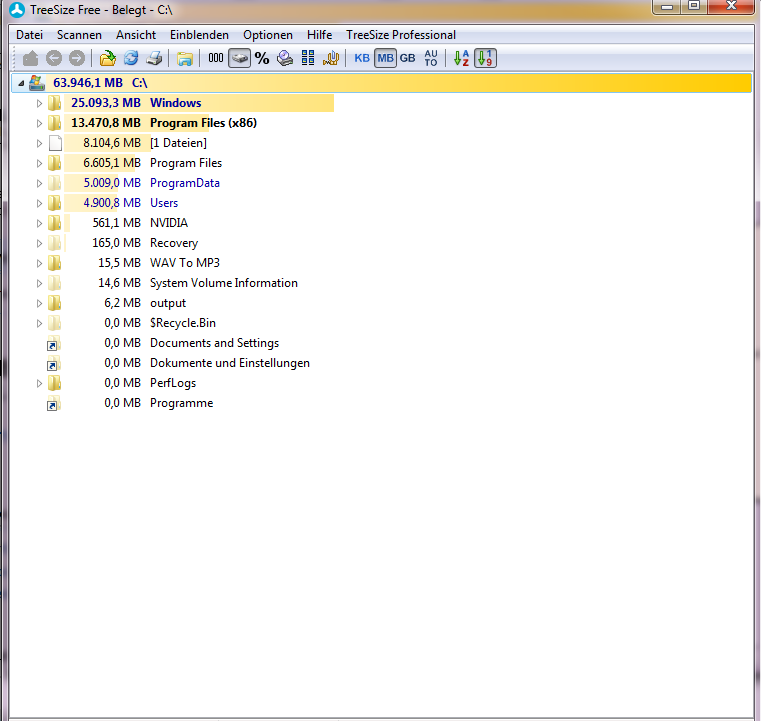Image resolution: width=761 pixels, height=721 pixels.
Task: Open the Einblenden menu
Action: [x=199, y=35]
